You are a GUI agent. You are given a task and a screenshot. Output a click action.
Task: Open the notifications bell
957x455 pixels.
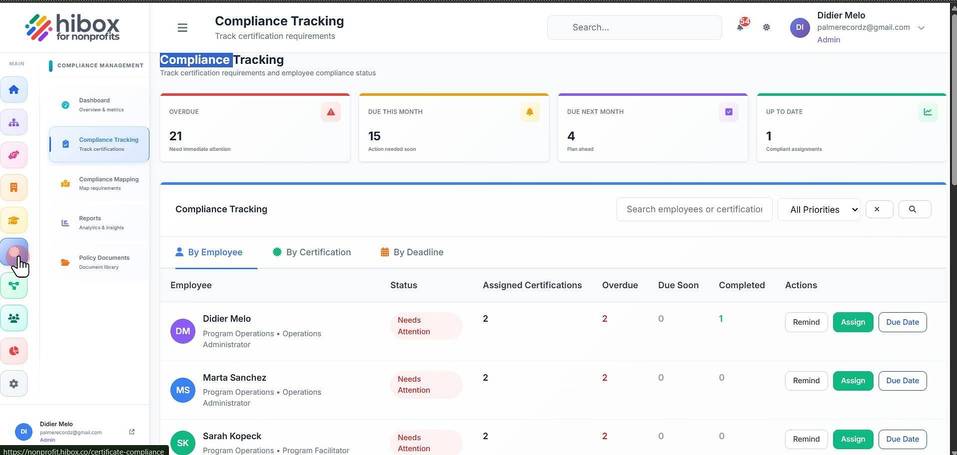click(740, 27)
